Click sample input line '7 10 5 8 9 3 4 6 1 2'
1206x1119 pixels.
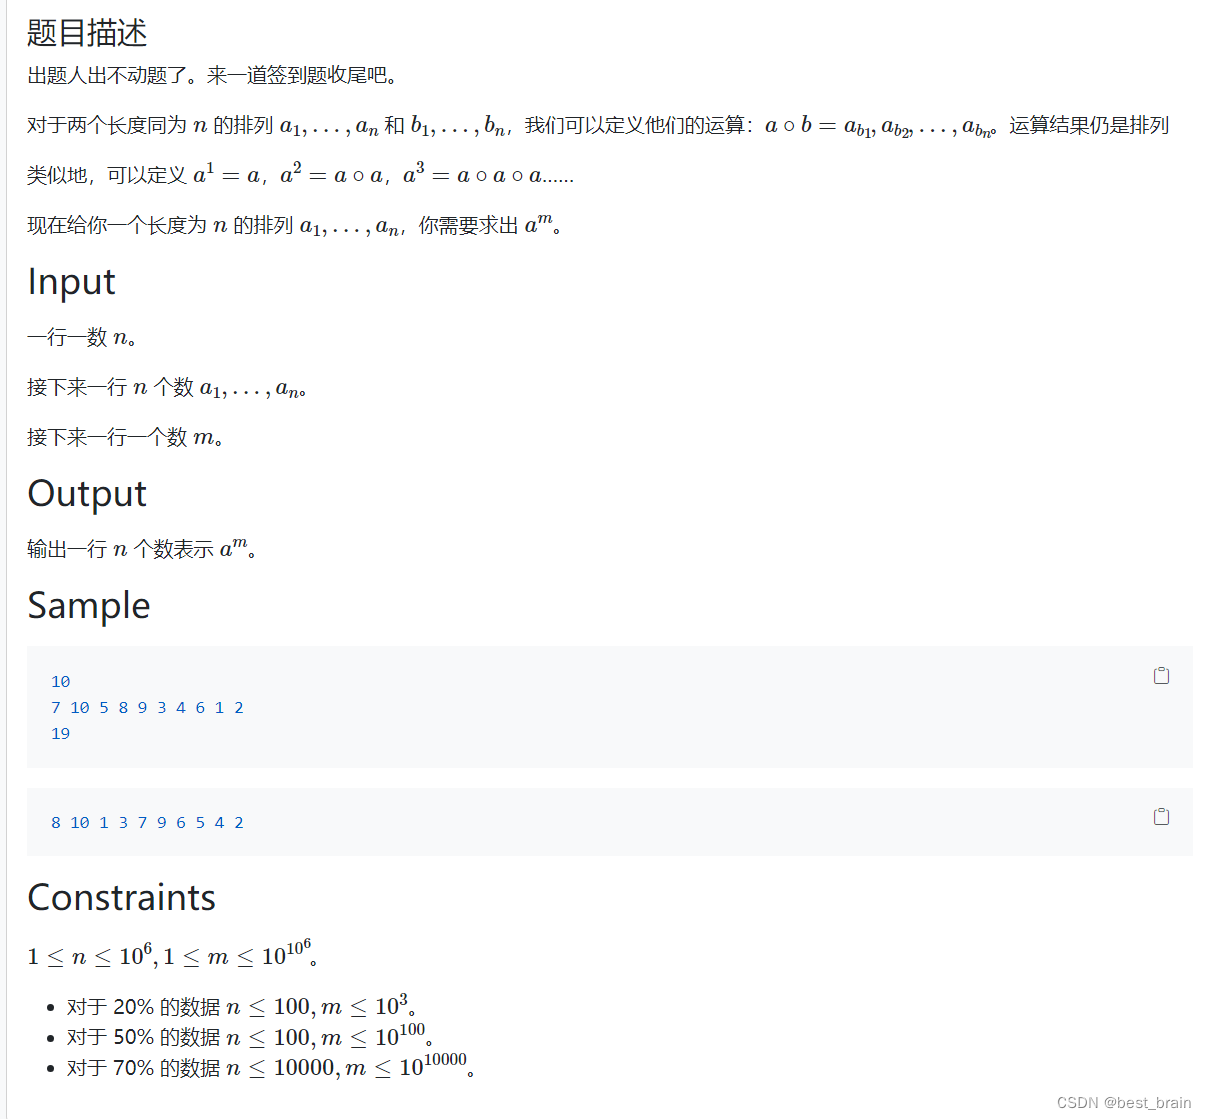point(147,708)
